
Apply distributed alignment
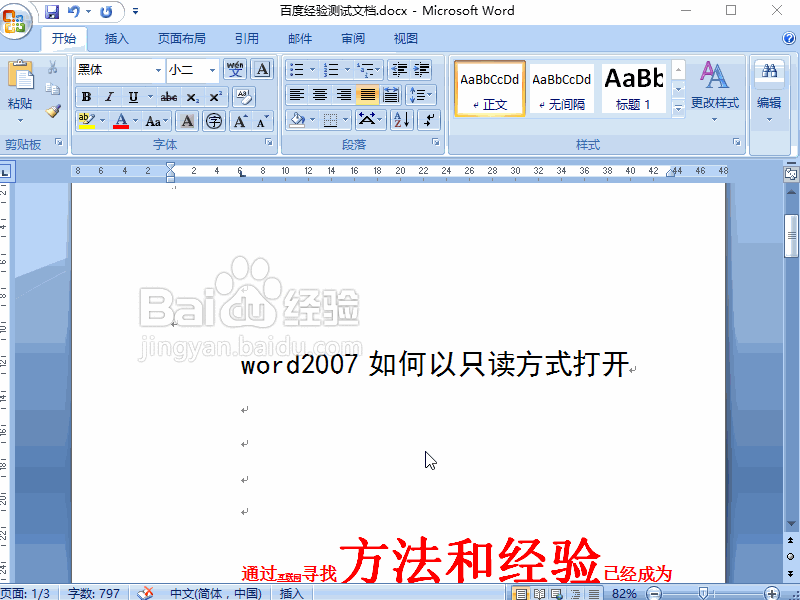click(391, 95)
